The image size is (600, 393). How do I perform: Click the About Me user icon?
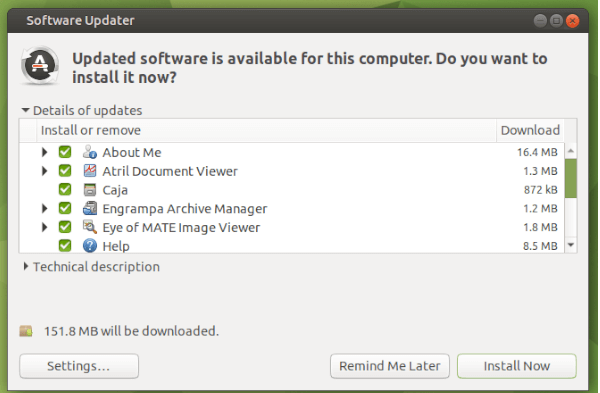pos(90,152)
